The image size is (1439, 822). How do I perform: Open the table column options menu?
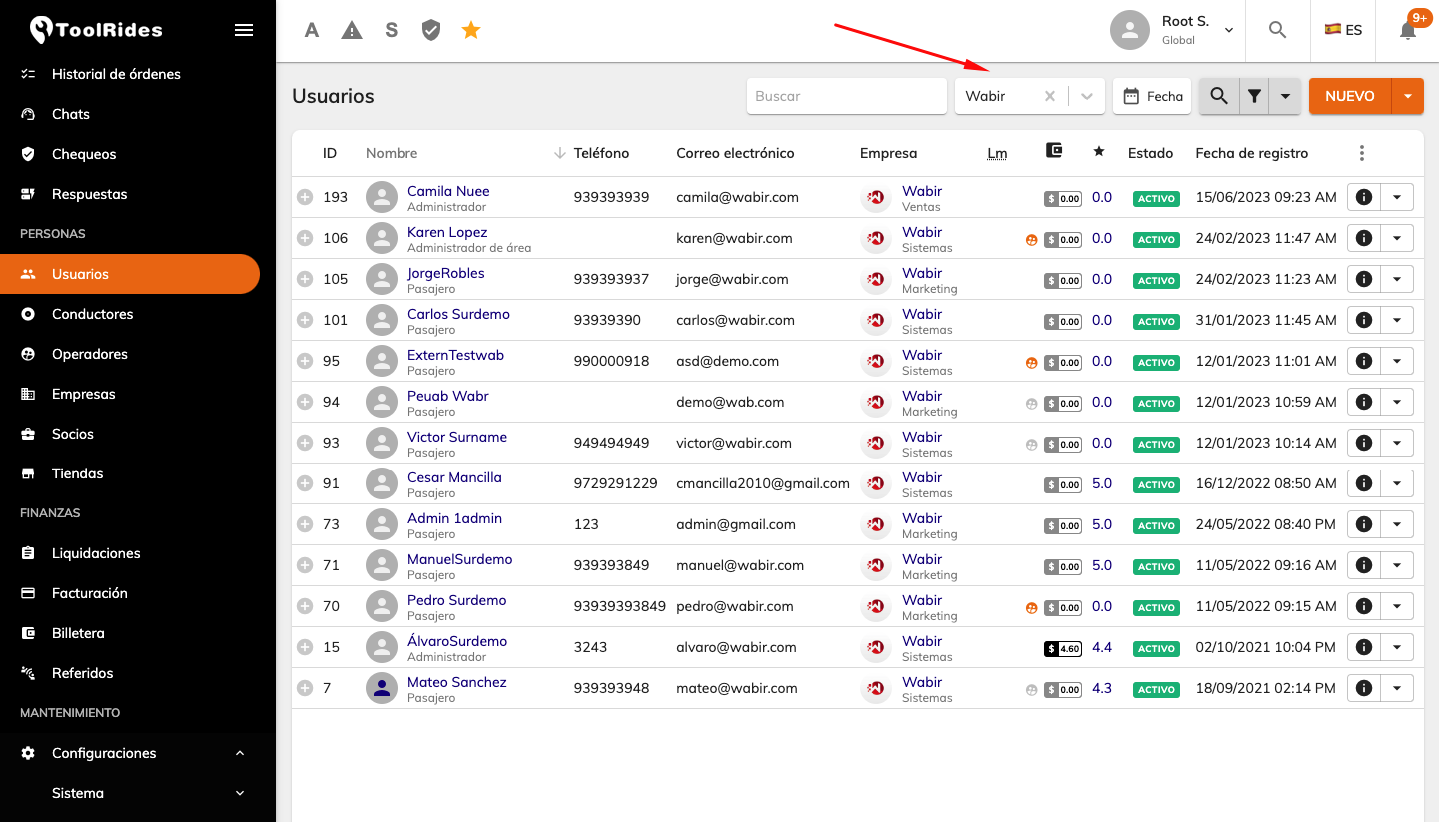1361,153
